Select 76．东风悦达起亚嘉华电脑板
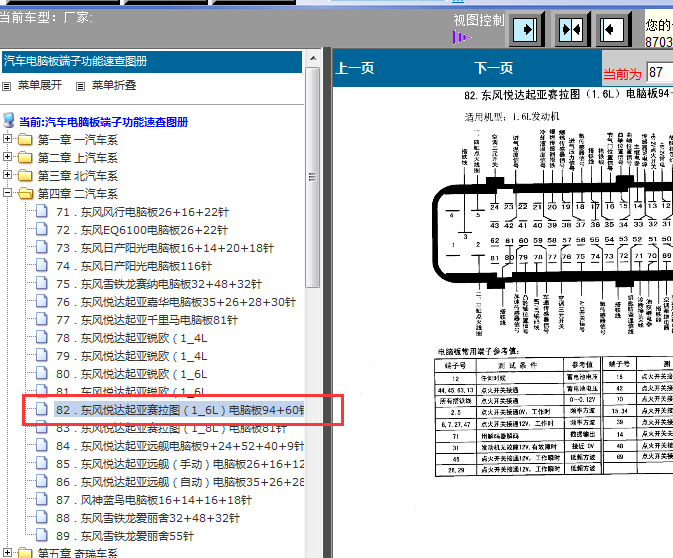 click(x=176, y=302)
